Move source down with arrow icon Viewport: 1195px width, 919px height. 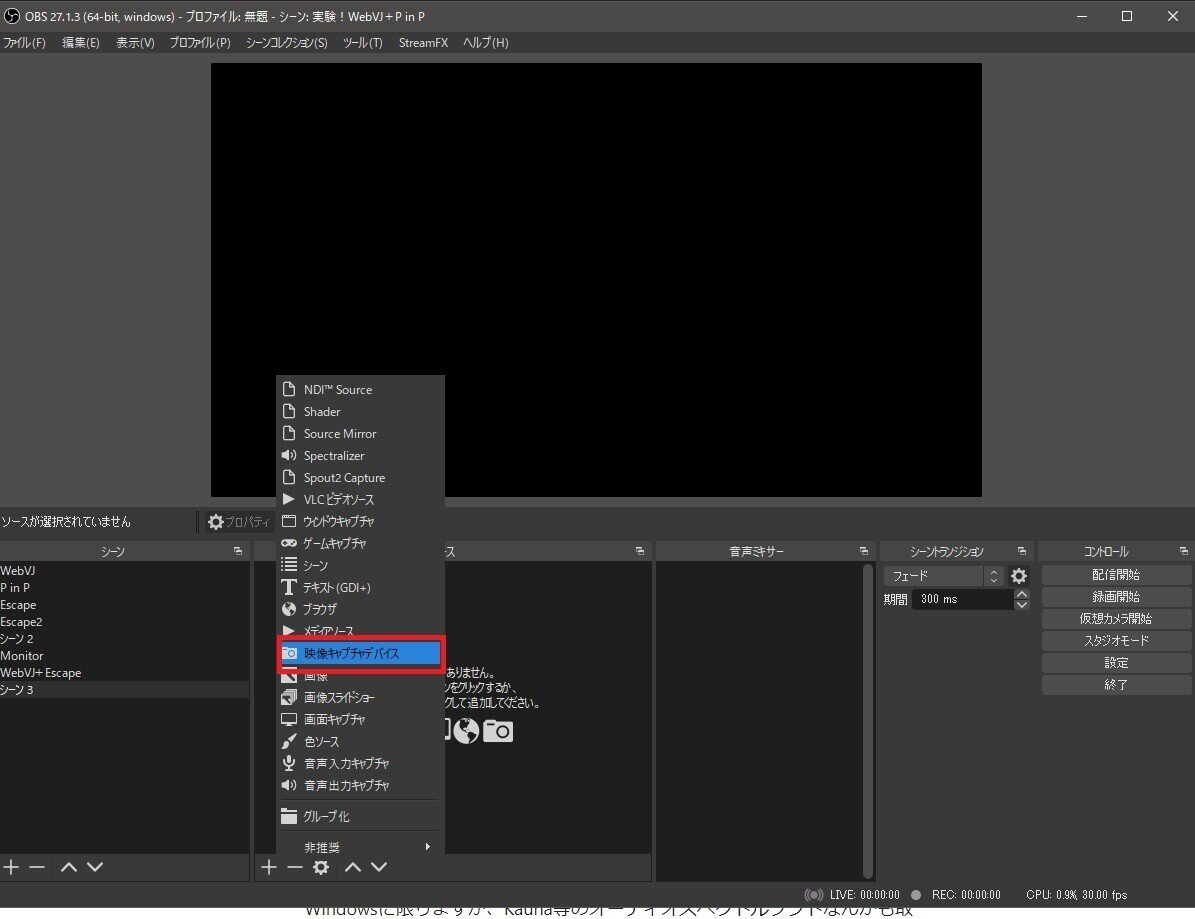(379, 867)
